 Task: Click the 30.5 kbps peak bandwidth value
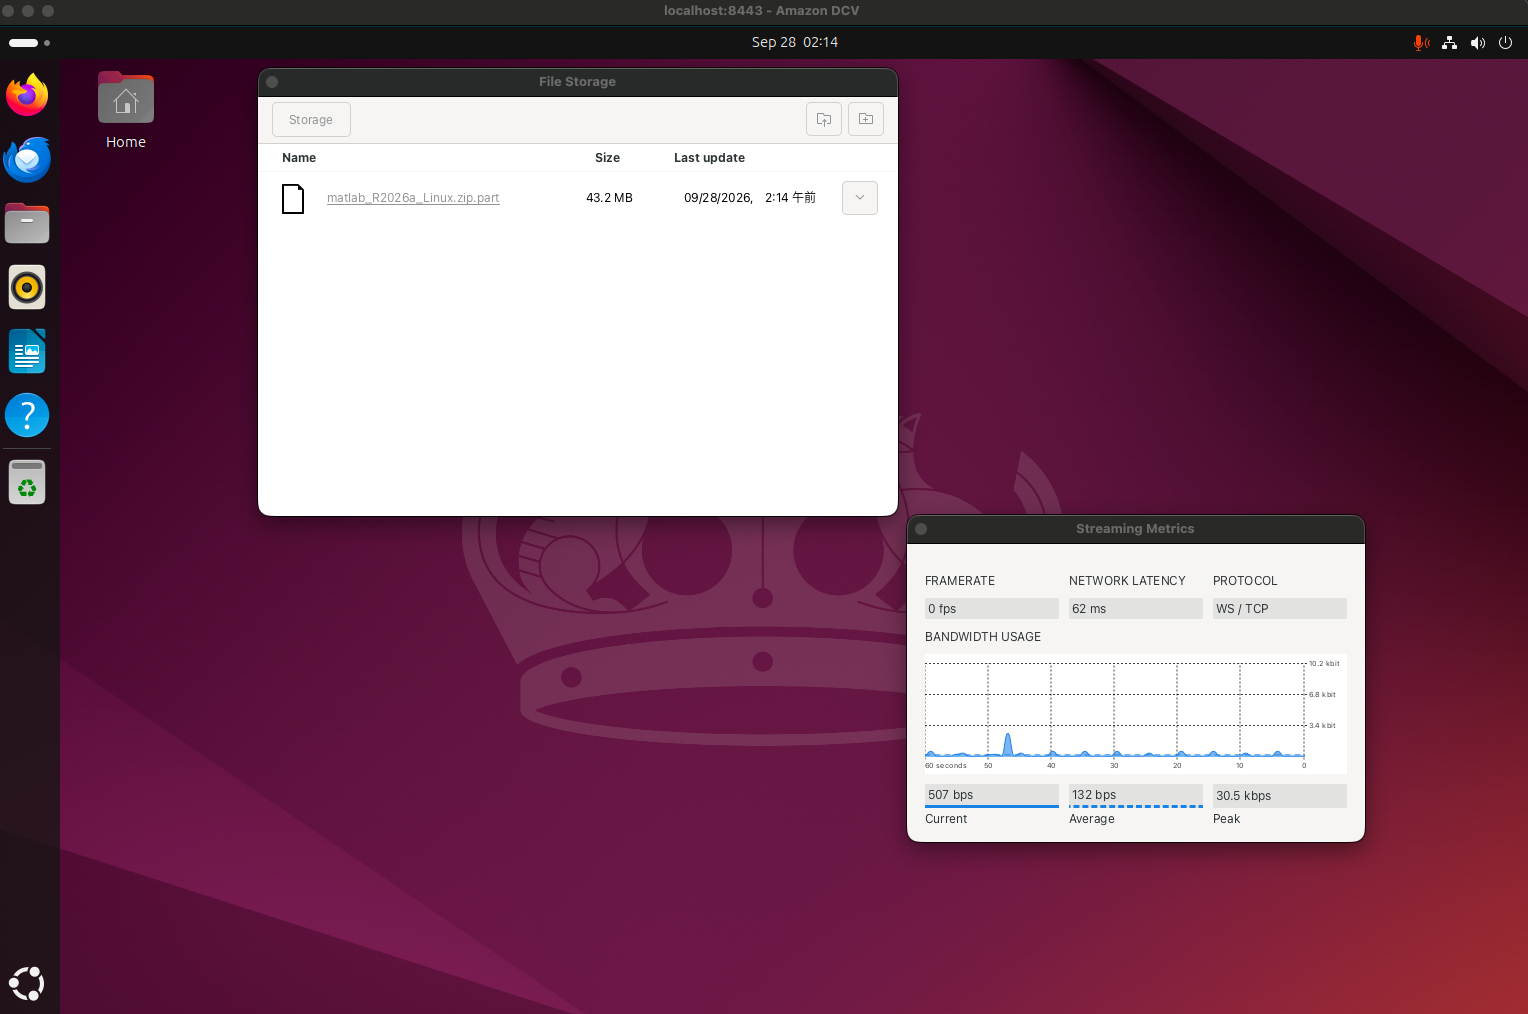[x=1279, y=795]
